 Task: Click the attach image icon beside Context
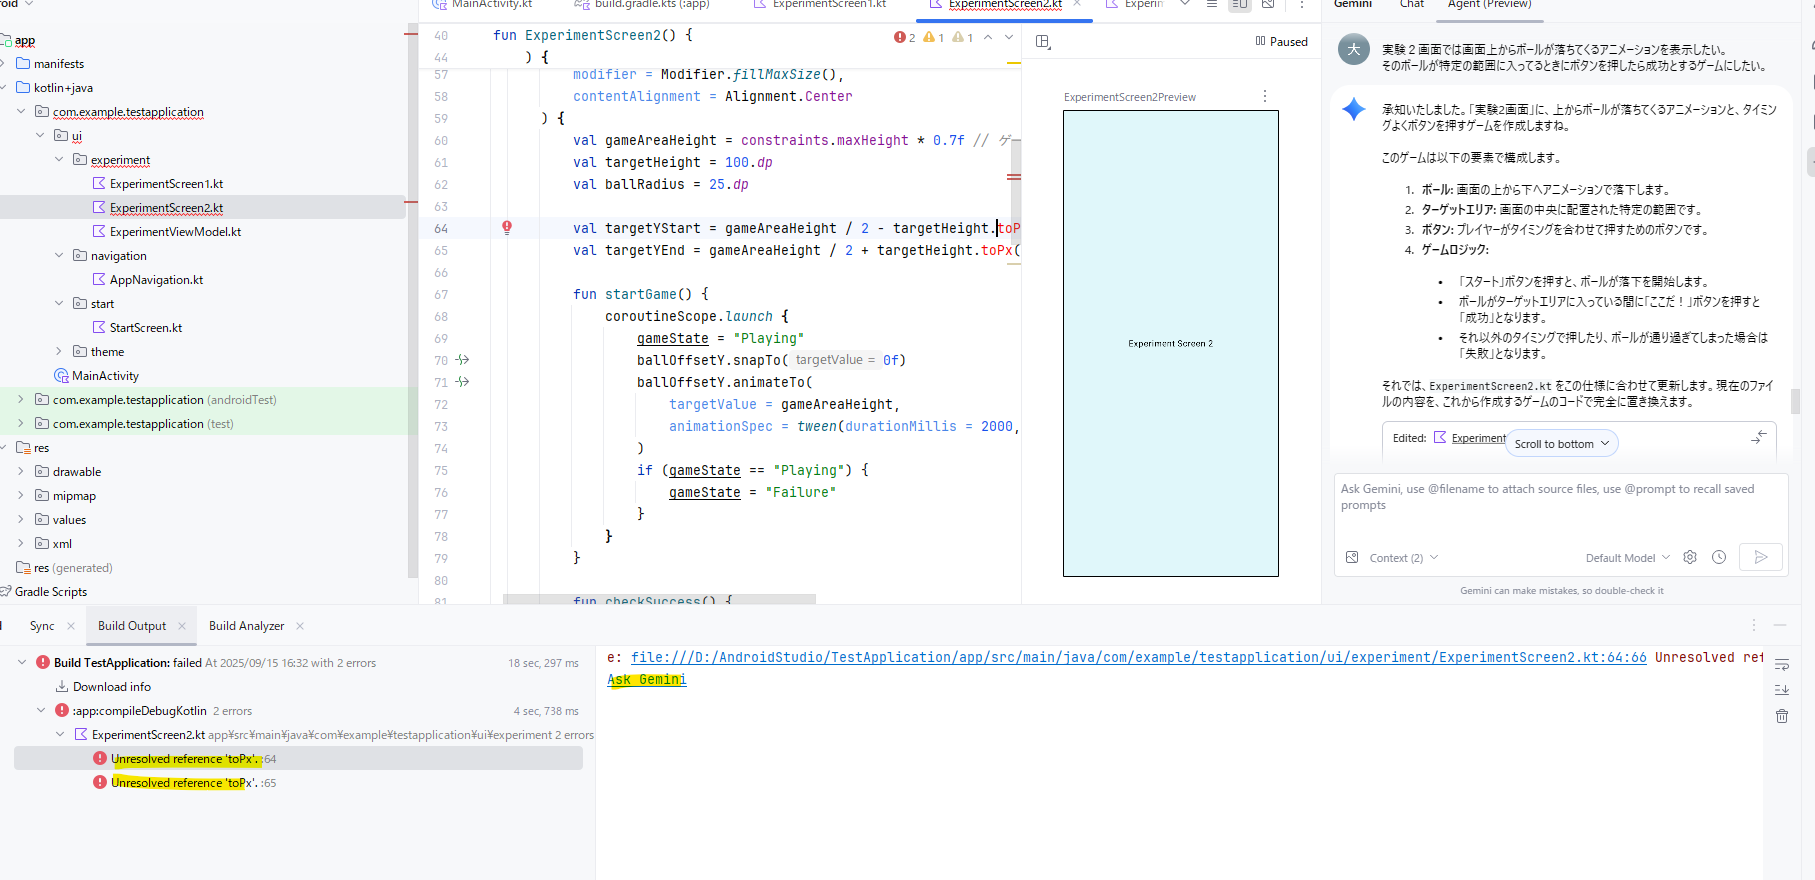click(x=1352, y=557)
